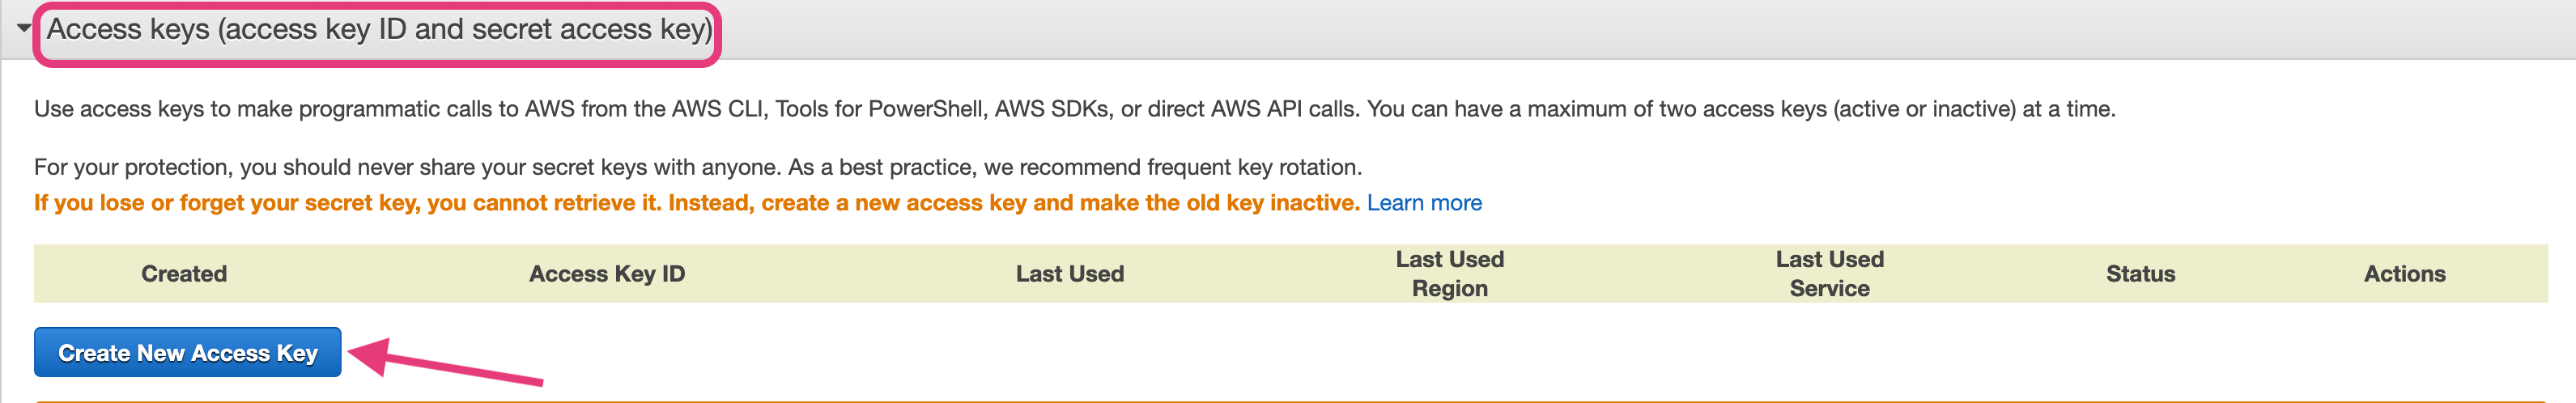The image size is (2576, 403).
Task: Collapse the Access keys section triangle
Action: [23, 28]
